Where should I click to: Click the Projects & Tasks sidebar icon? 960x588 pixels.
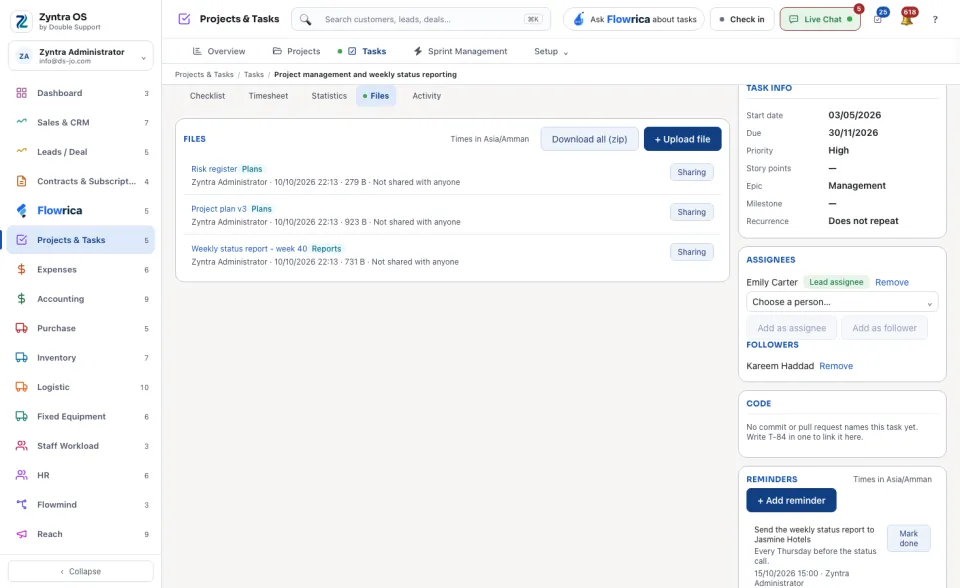click(21, 240)
